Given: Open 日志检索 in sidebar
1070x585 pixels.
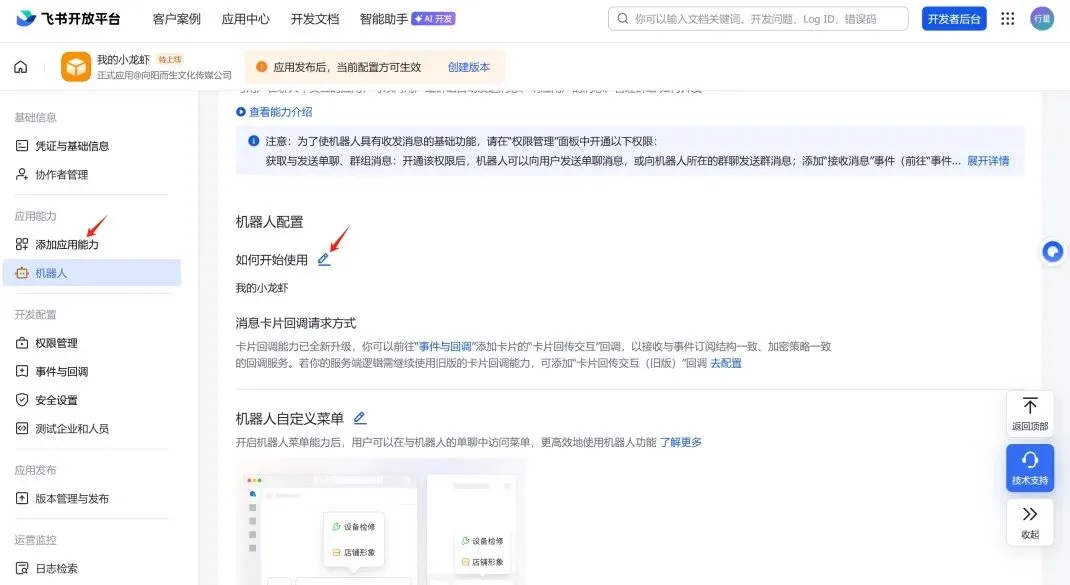Looking at the screenshot, I should [x=91, y=568].
